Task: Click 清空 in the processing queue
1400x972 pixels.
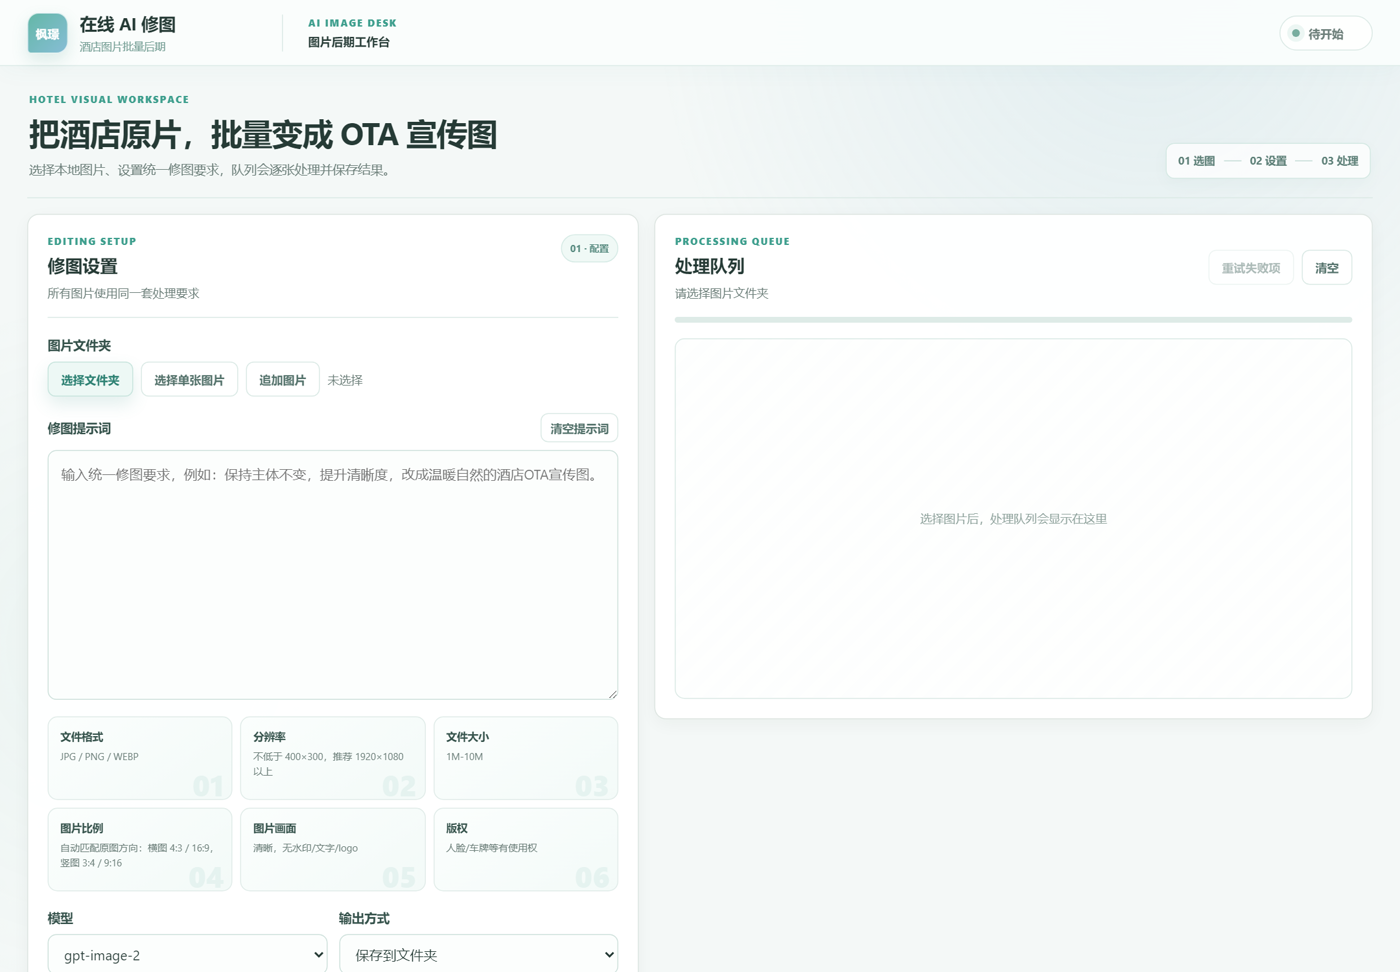Action: pos(1327,268)
